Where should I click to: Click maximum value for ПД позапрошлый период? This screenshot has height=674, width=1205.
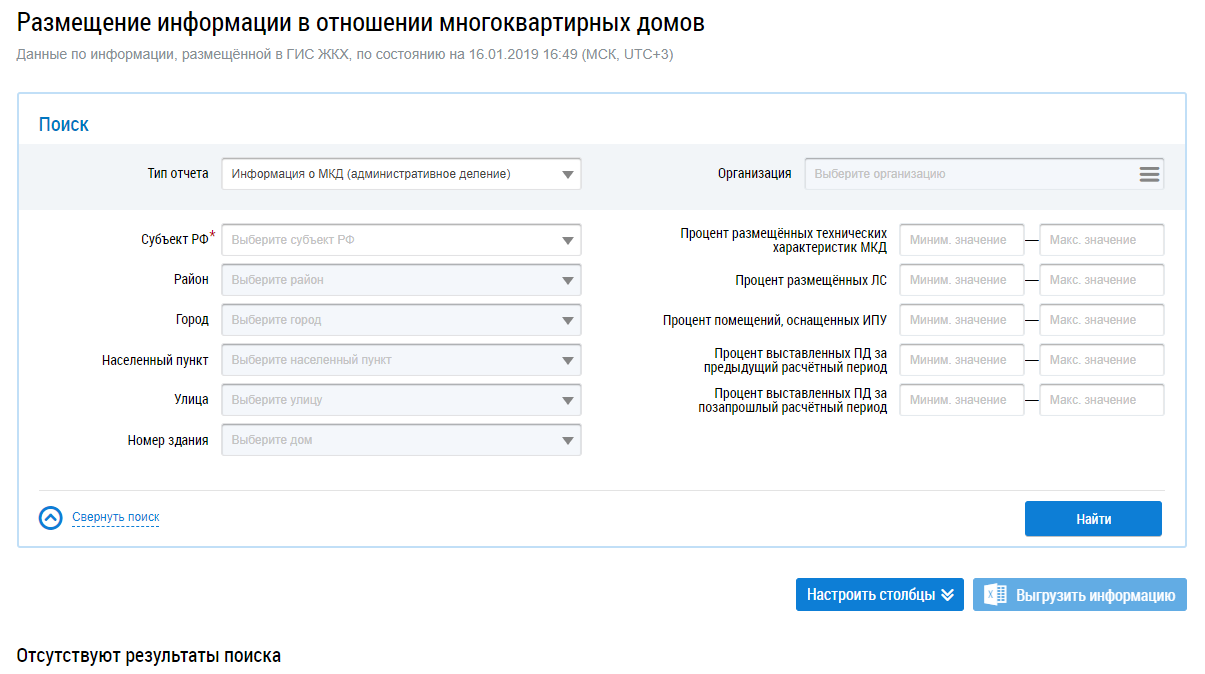click(1101, 400)
